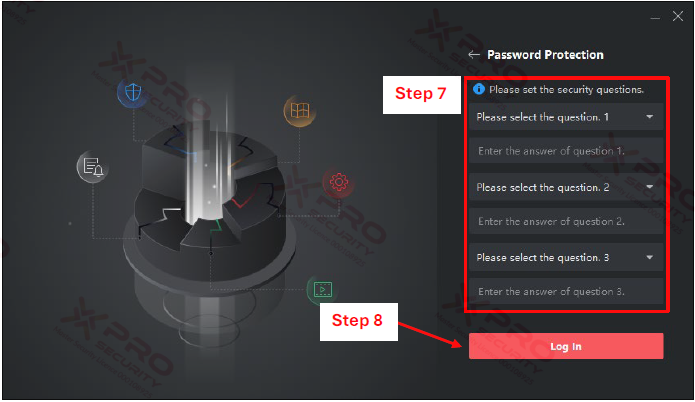The image size is (695, 402).
Task: Open the question 1 dropdown
Action: click(x=566, y=117)
